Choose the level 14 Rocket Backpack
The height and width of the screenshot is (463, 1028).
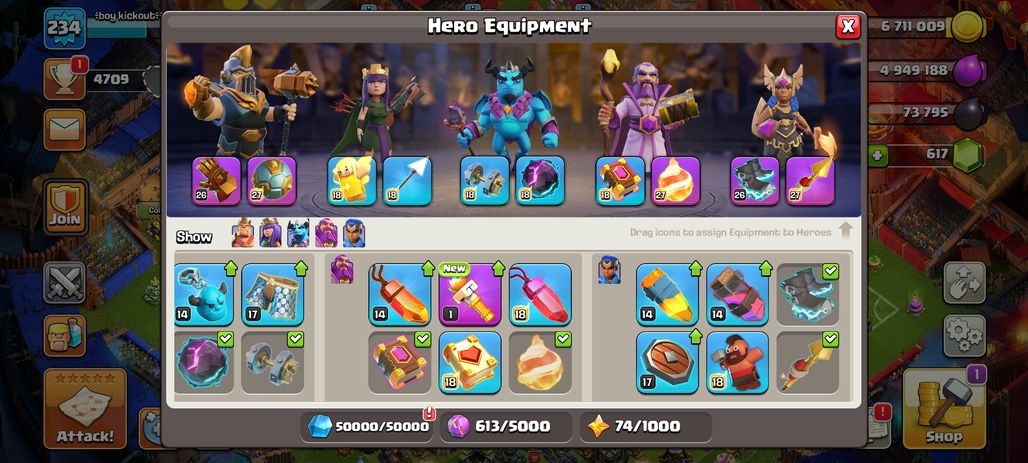click(667, 294)
